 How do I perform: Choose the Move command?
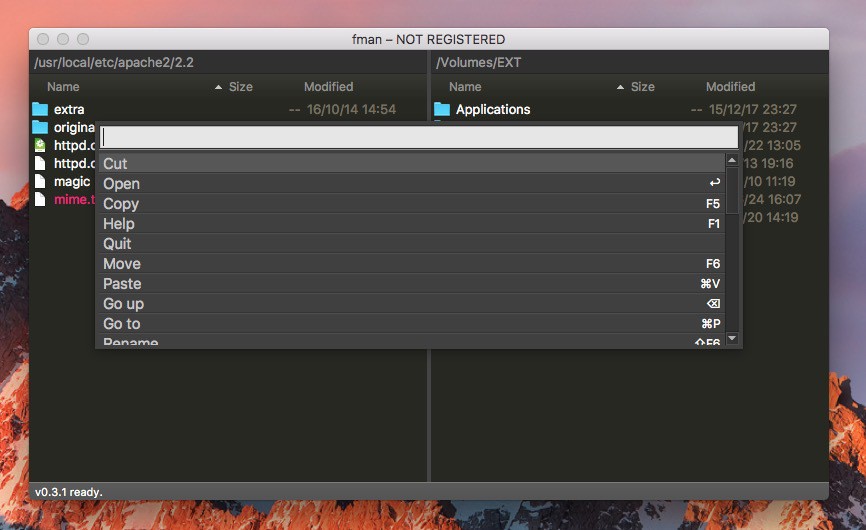(411, 263)
